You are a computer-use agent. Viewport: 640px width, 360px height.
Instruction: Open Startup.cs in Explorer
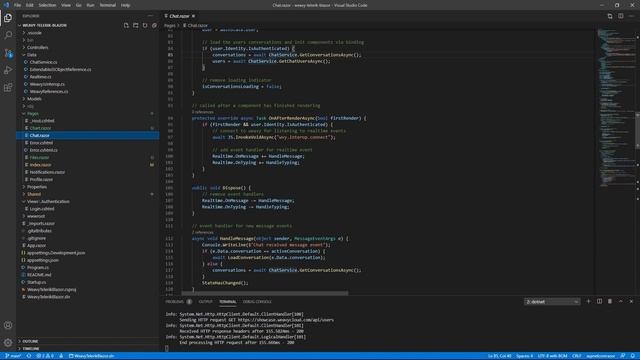(37, 282)
